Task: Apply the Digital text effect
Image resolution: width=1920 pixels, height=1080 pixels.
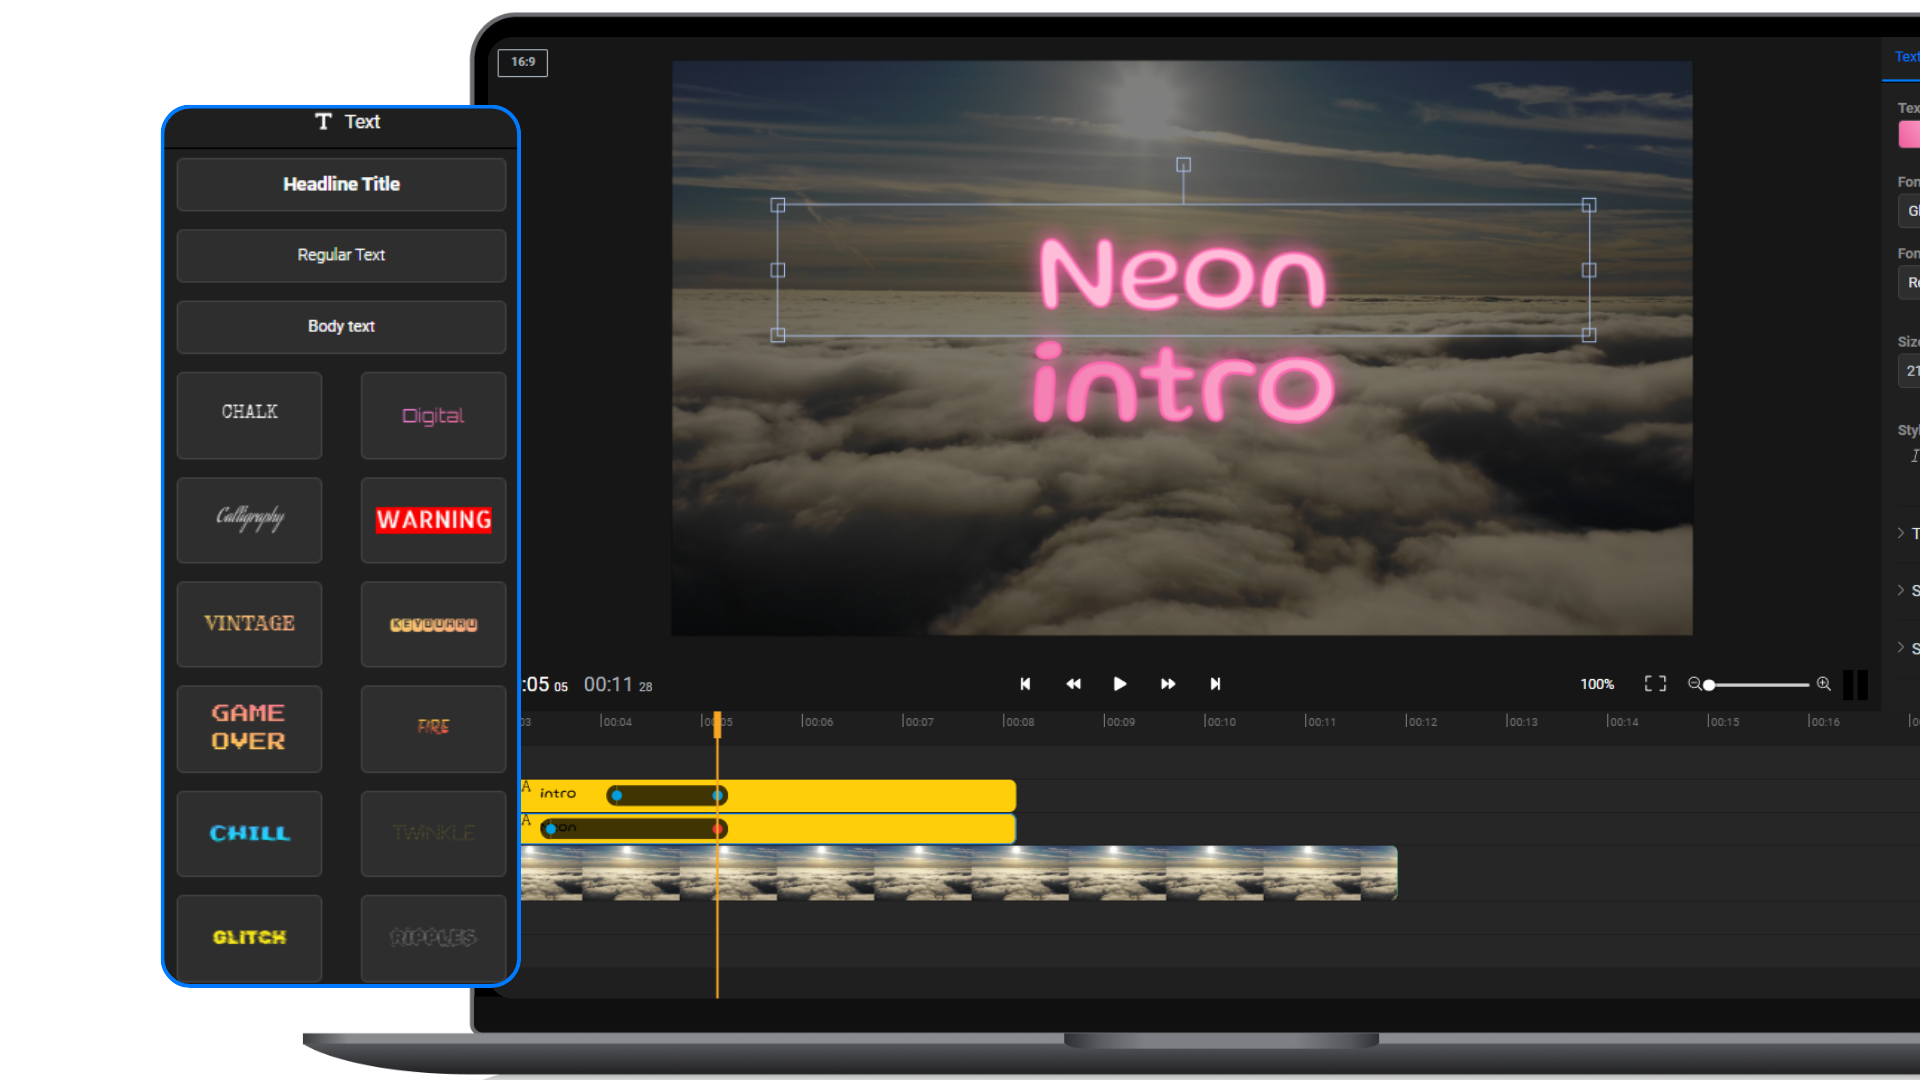Action: 433,415
